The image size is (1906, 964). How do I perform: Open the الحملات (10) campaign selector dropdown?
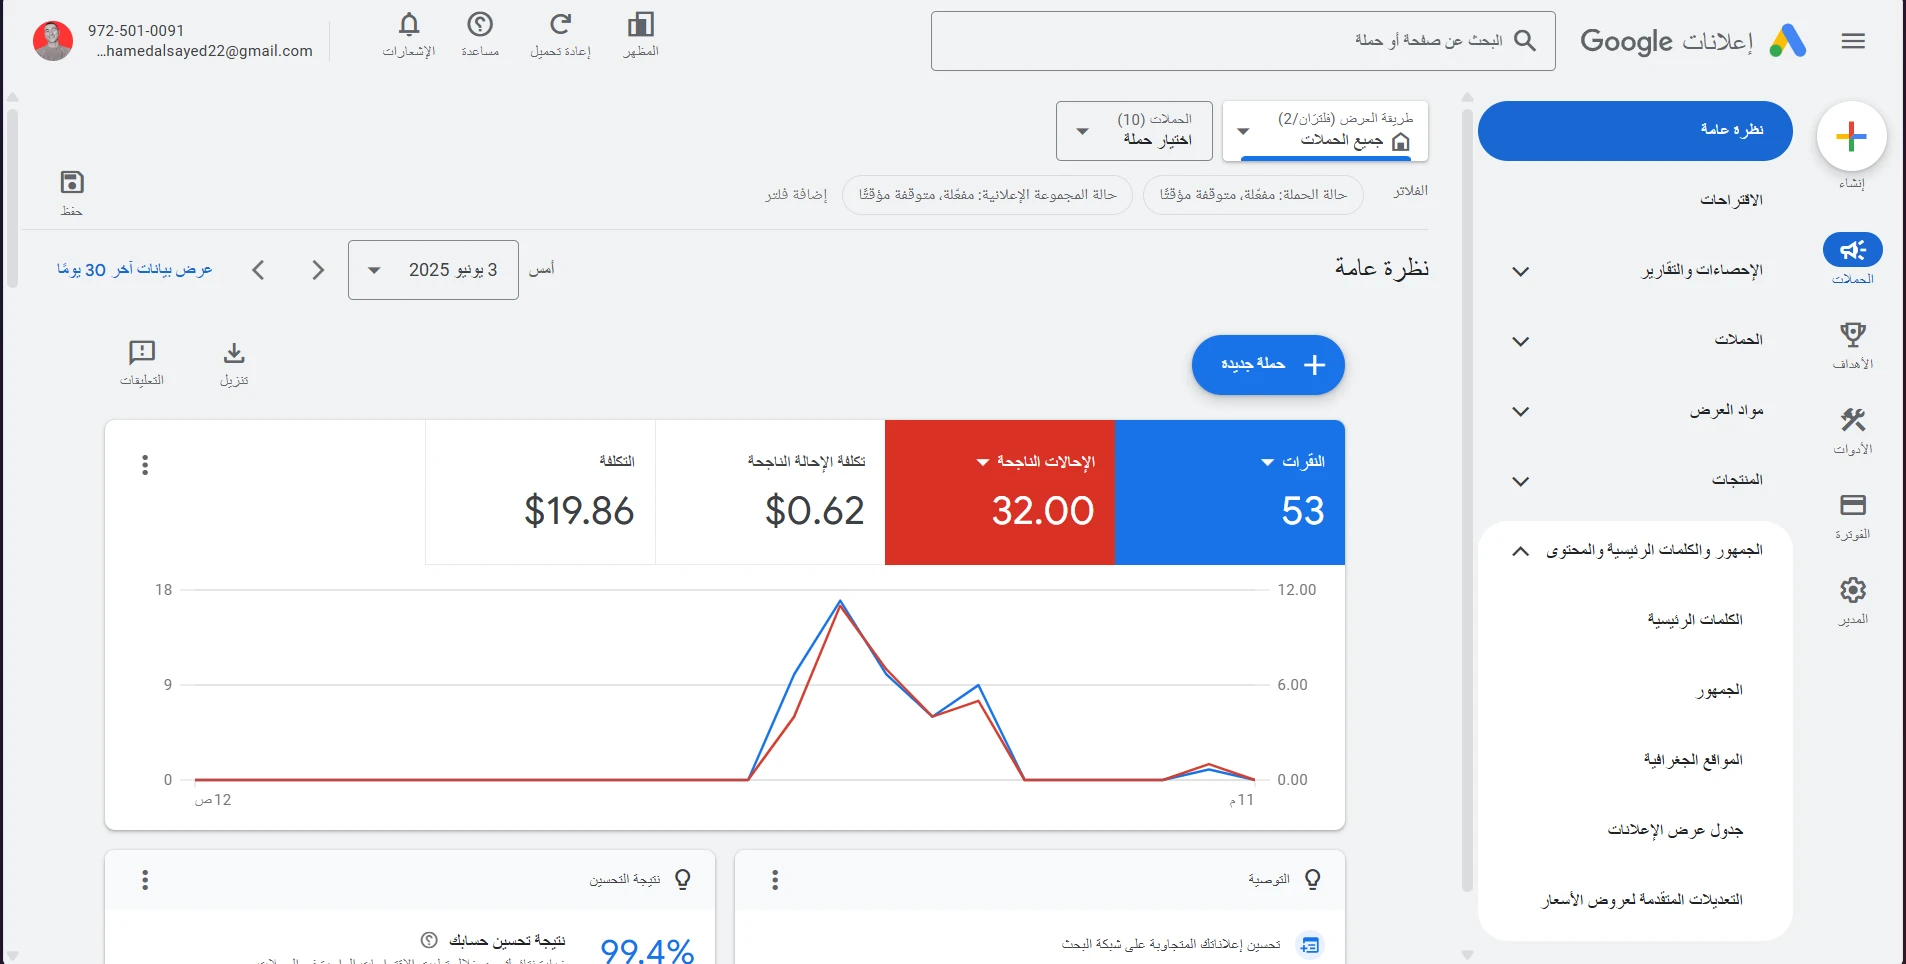point(1134,130)
